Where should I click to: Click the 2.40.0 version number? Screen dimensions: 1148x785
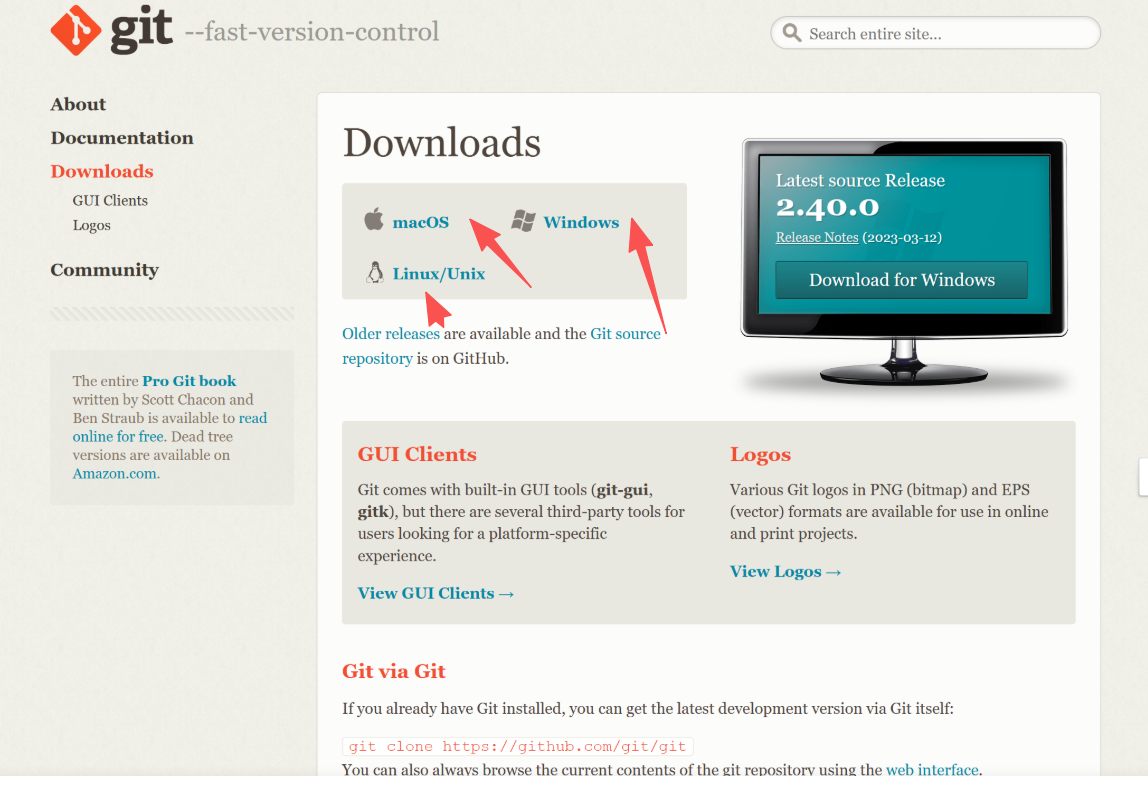[x=827, y=207]
